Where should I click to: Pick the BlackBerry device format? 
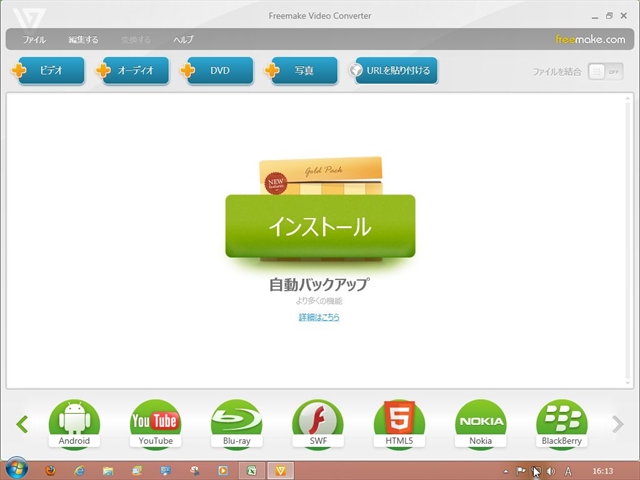(561, 424)
